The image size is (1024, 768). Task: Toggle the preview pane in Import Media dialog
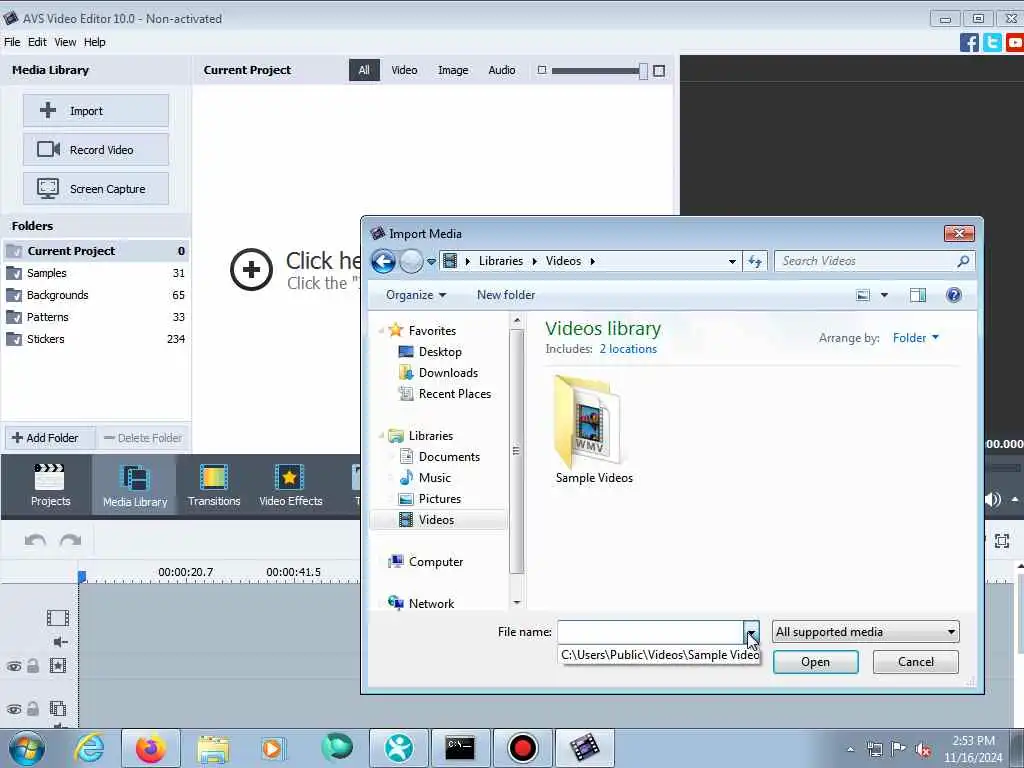click(918, 295)
